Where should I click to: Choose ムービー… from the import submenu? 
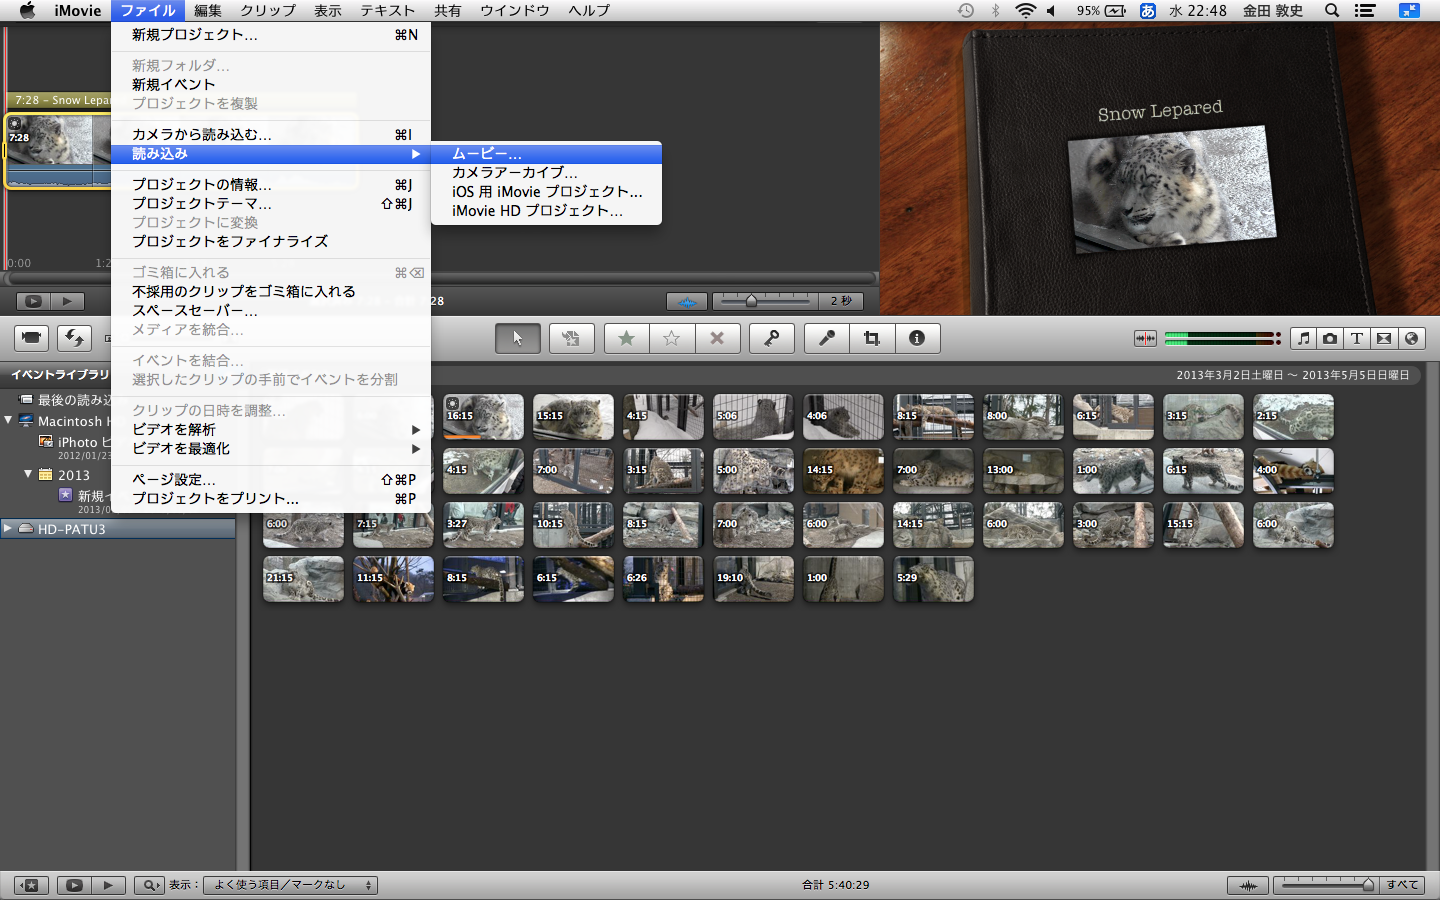pyautogui.click(x=546, y=153)
